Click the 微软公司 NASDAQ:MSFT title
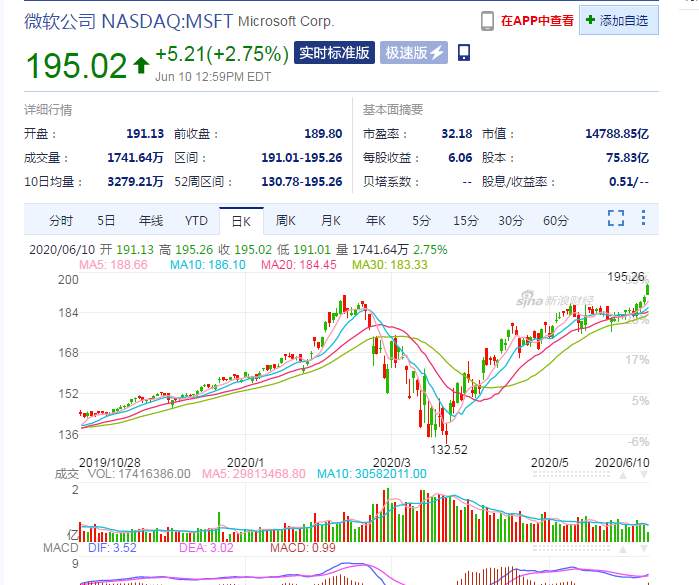Viewport: 699px width, 585px height. click(128, 21)
